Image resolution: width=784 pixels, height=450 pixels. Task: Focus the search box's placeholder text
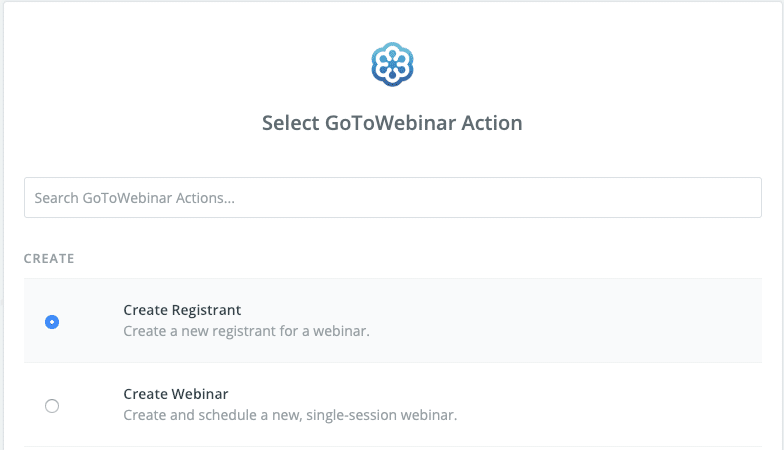point(135,198)
